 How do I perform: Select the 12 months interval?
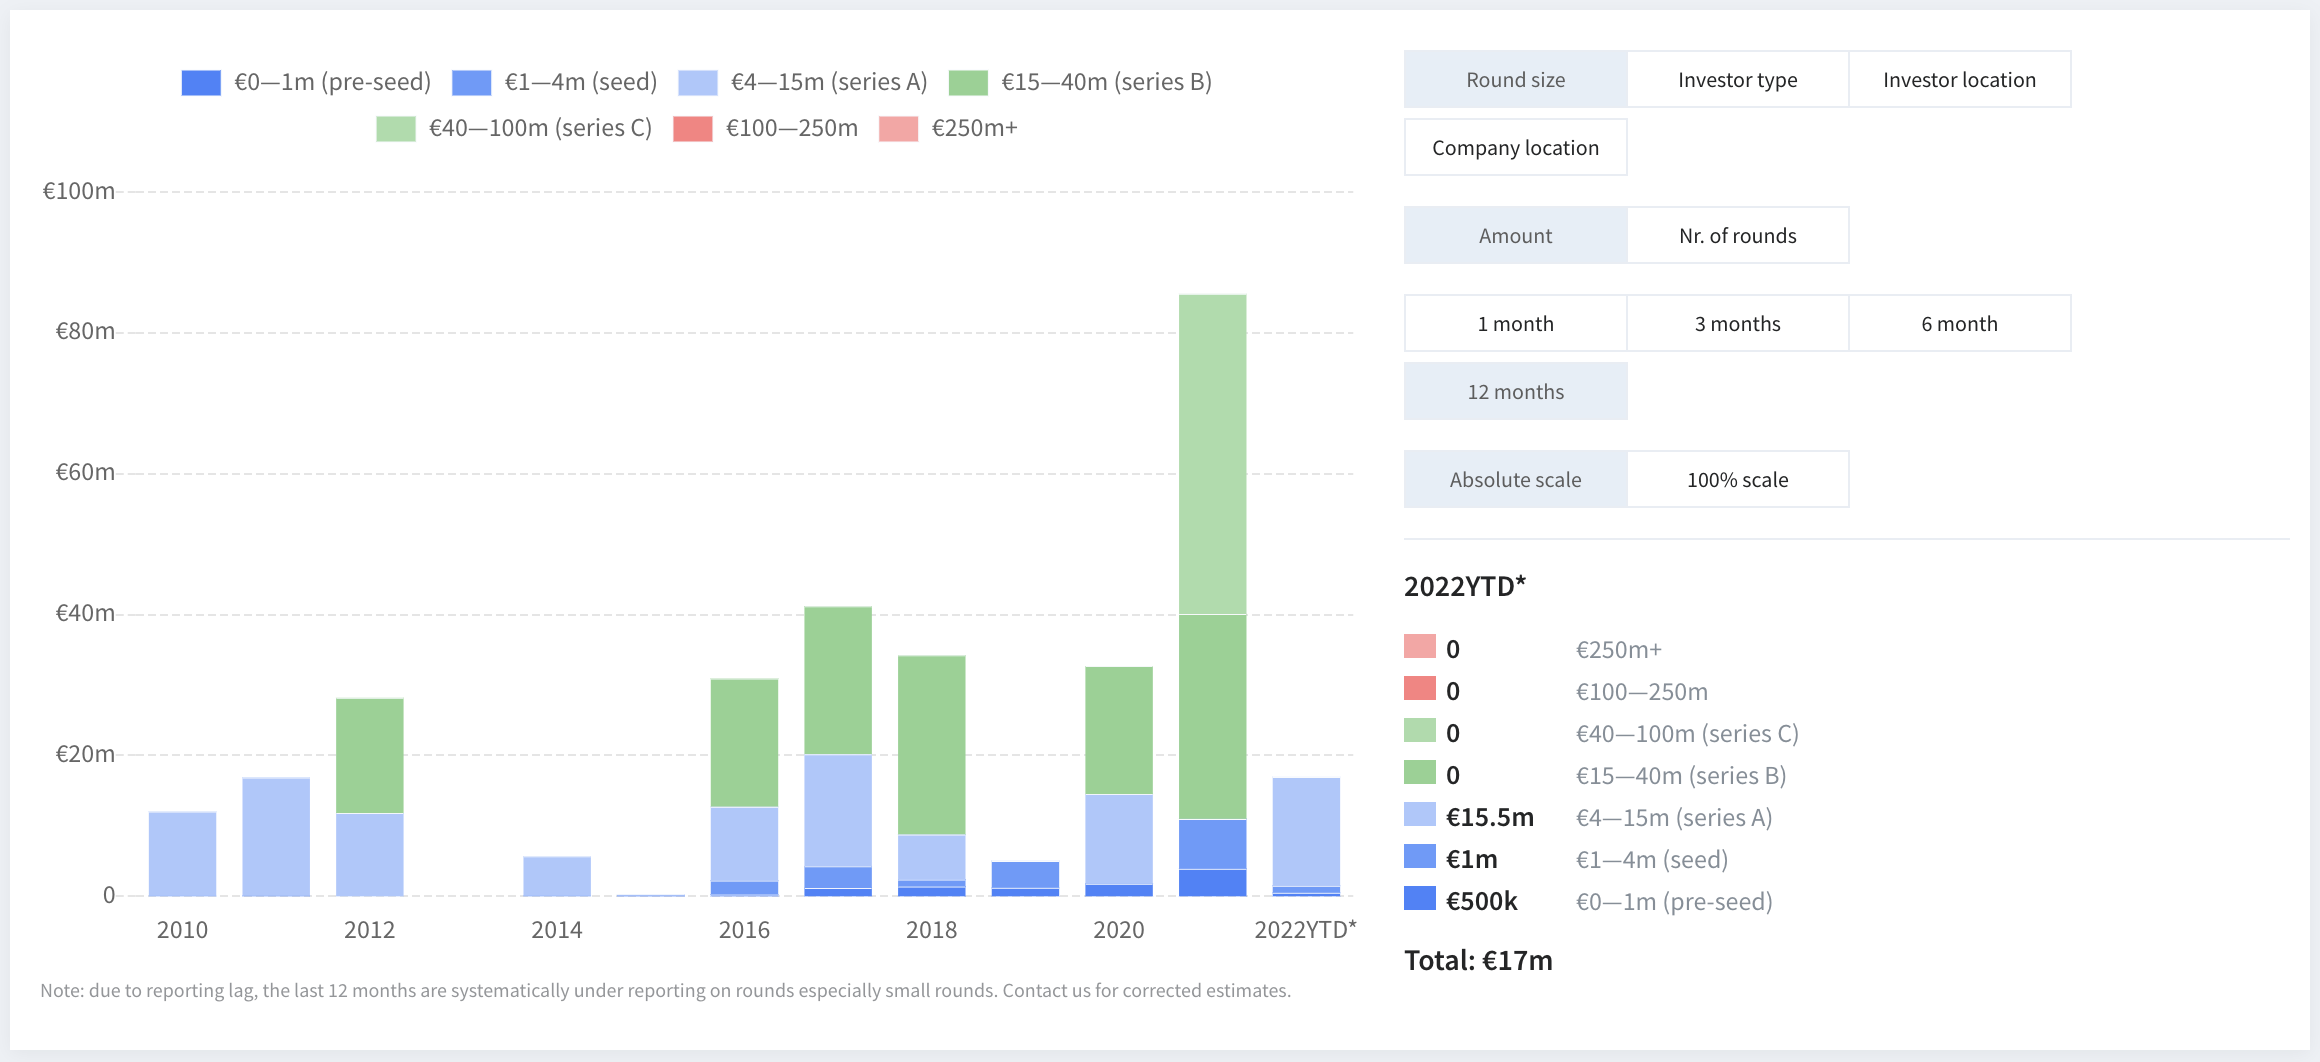coord(1515,392)
